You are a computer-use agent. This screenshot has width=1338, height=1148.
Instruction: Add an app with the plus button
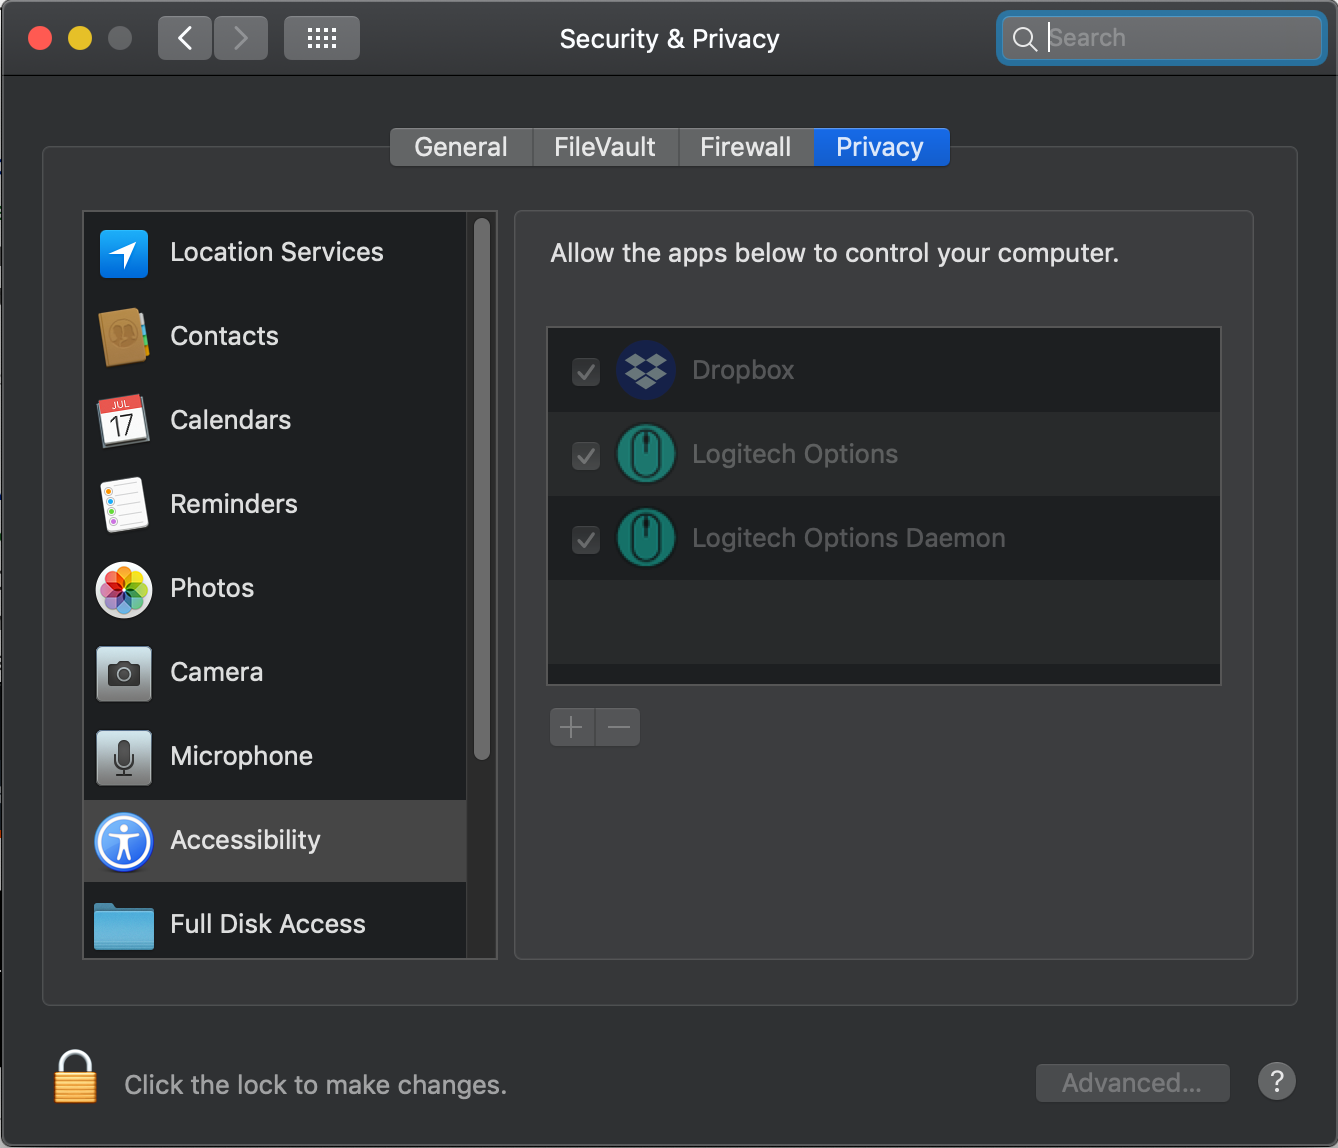(572, 727)
